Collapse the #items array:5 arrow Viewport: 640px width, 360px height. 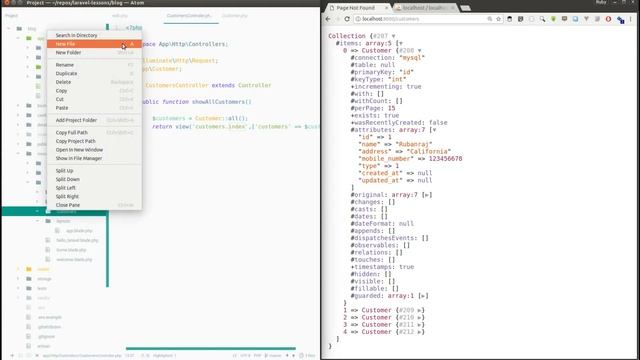(401, 43)
